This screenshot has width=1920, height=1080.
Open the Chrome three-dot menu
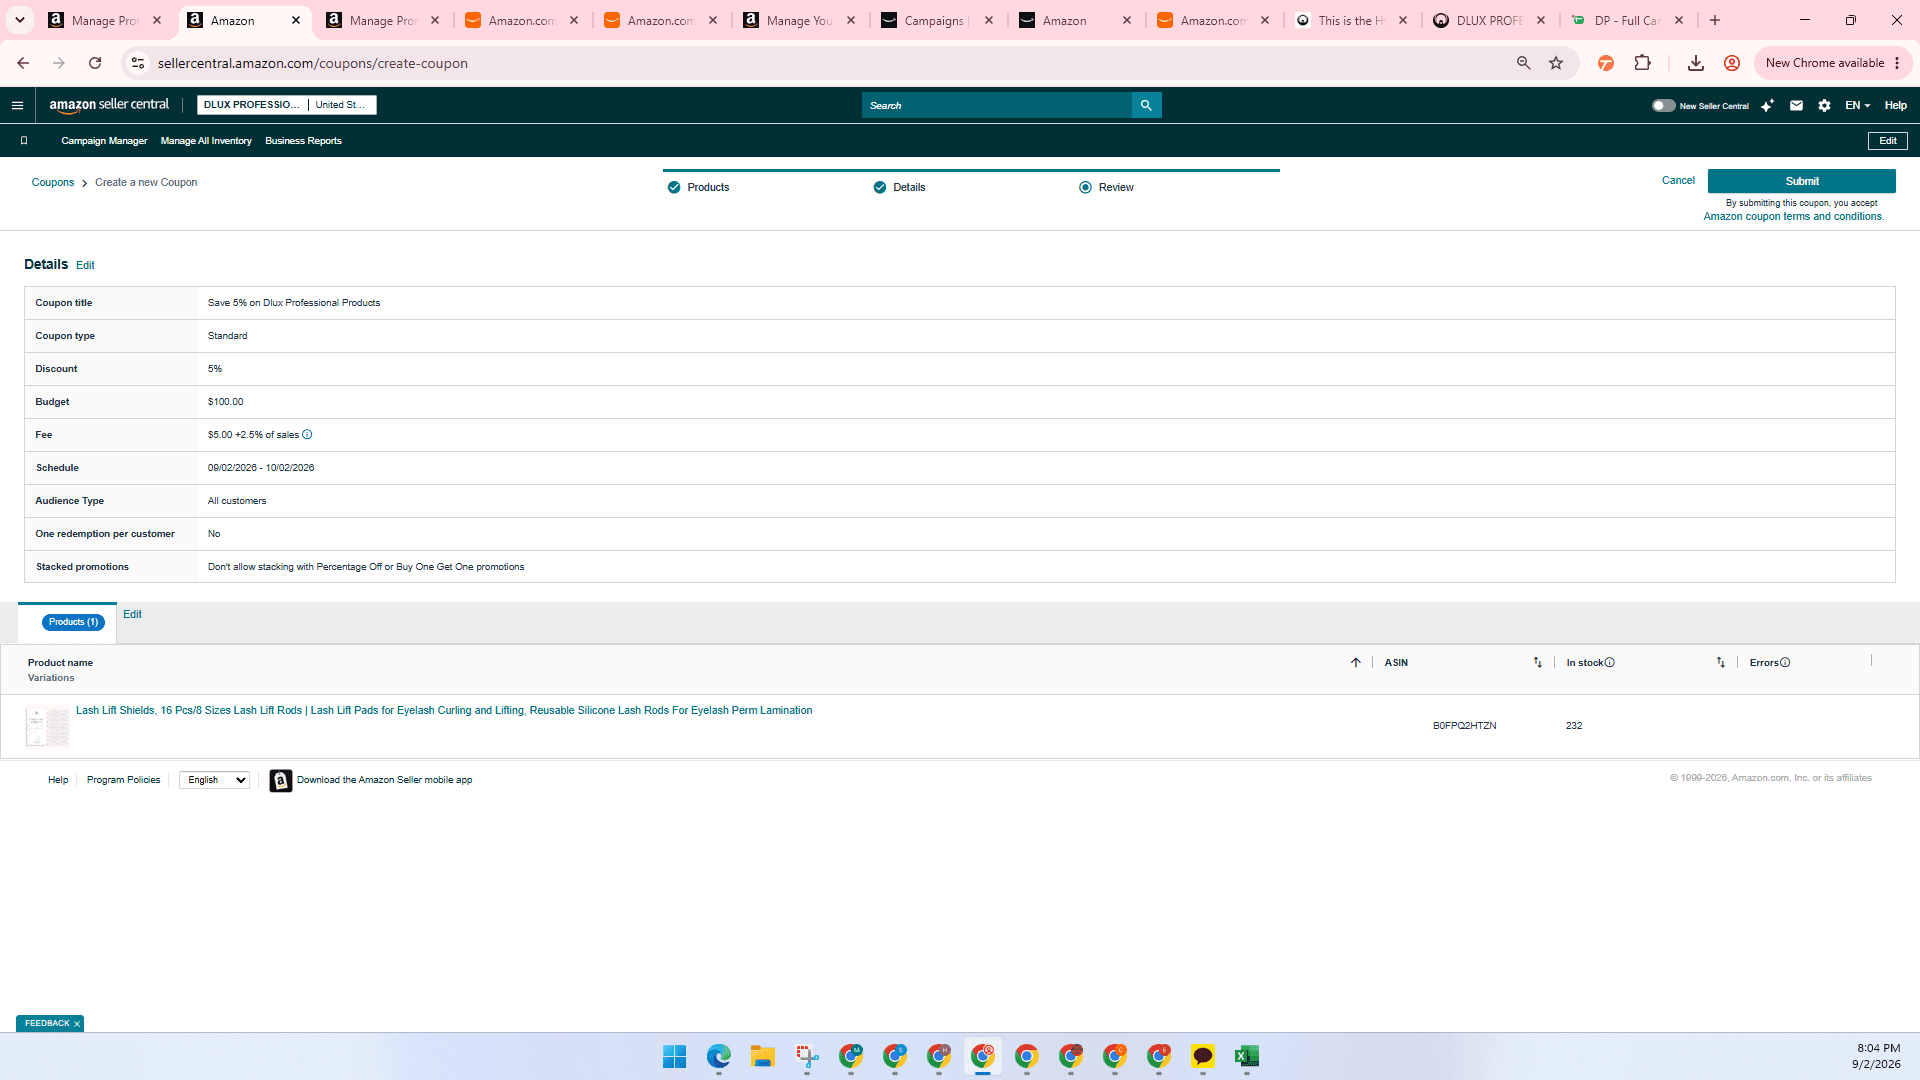1897,63
